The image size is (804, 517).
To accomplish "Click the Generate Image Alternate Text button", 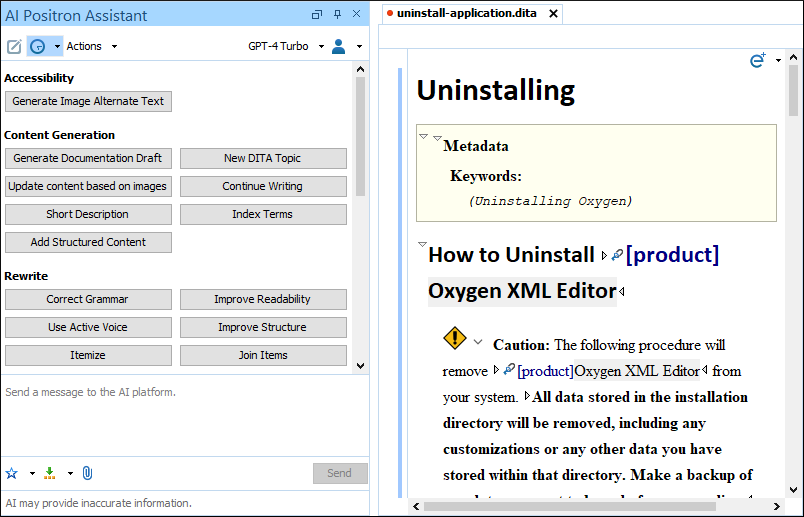I will (88, 102).
